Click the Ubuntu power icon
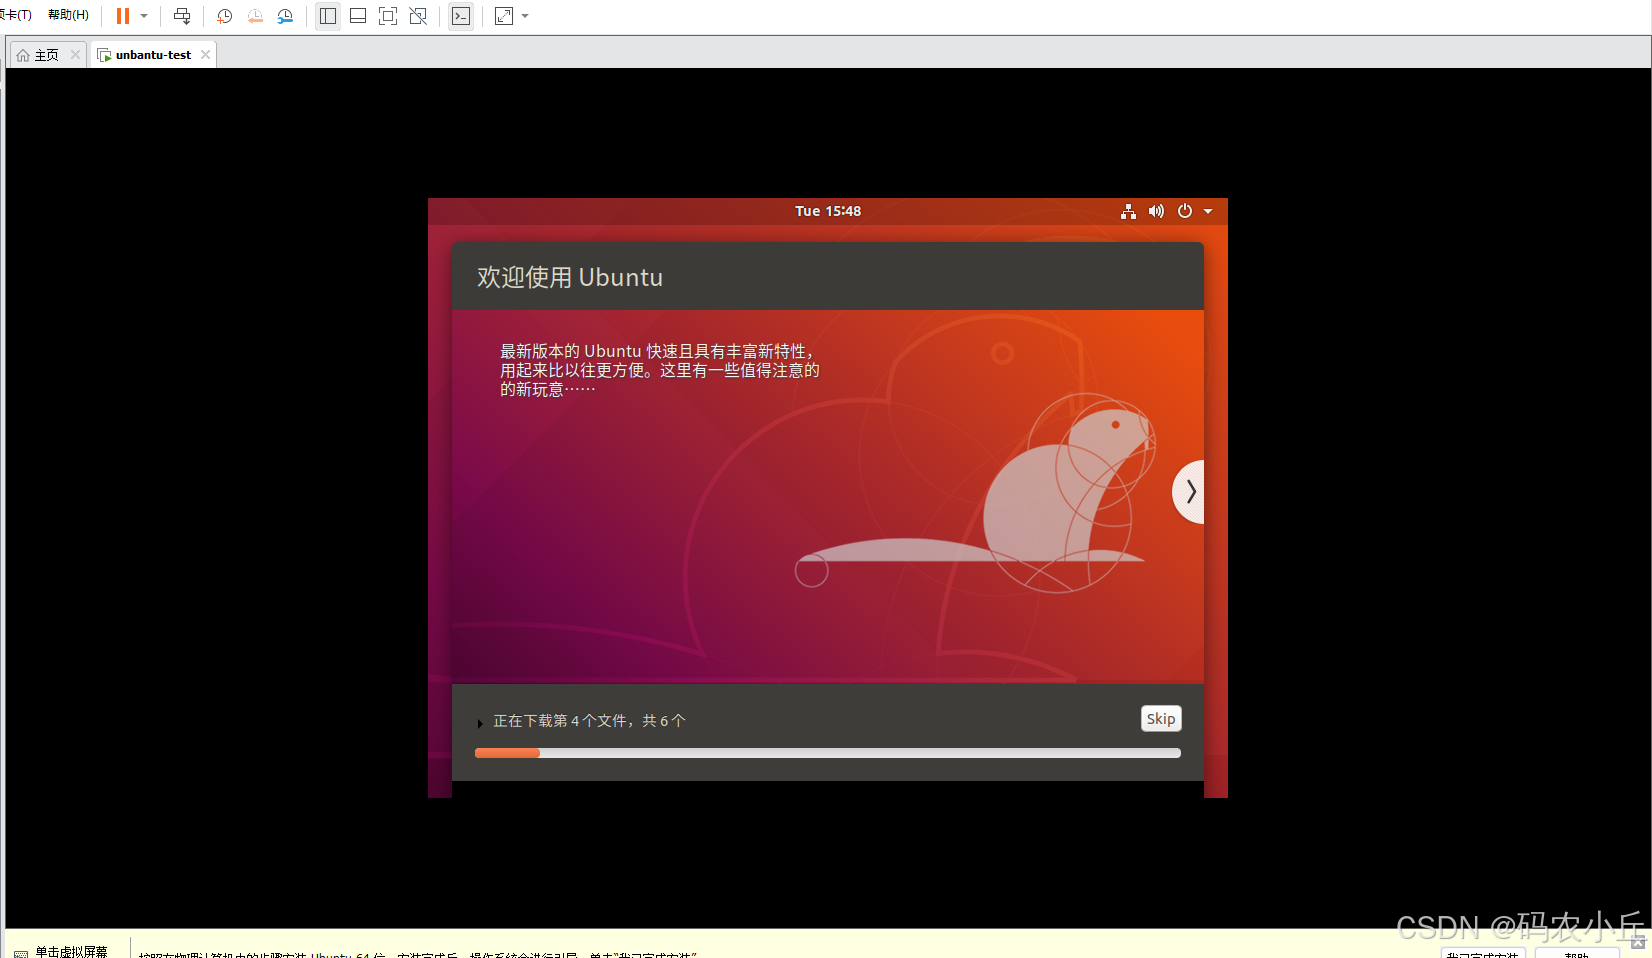The width and height of the screenshot is (1652, 958). pyautogui.click(x=1185, y=211)
